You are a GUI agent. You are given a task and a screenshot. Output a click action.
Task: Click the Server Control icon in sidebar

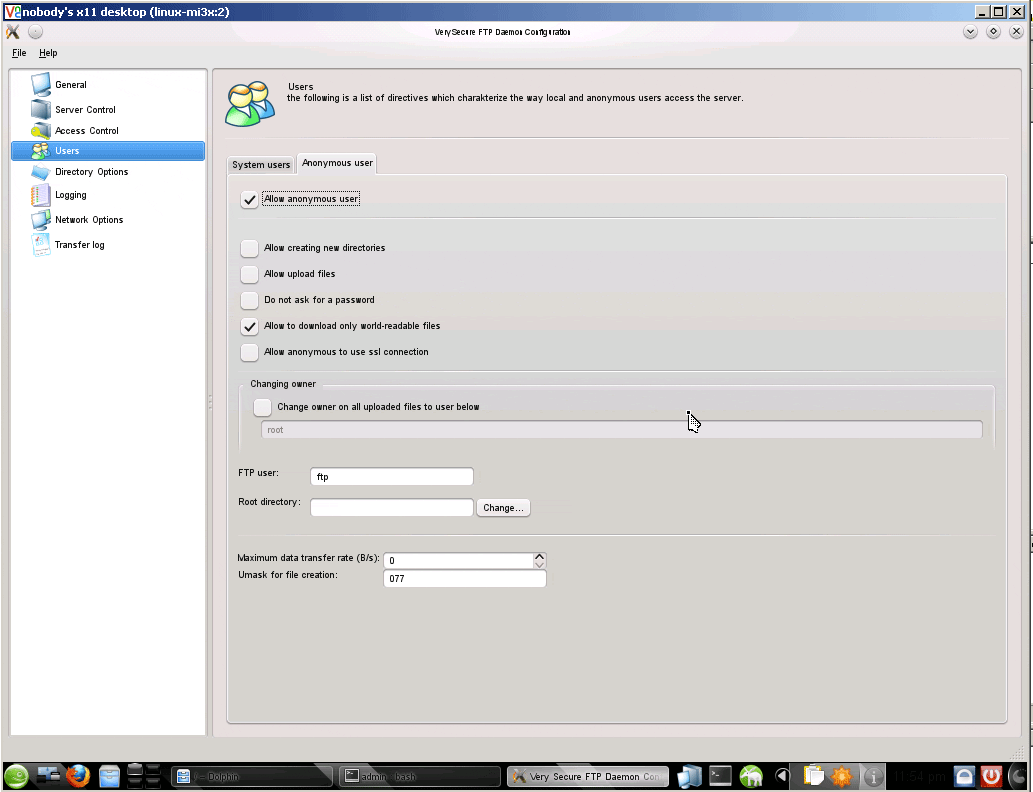[41, 109]
